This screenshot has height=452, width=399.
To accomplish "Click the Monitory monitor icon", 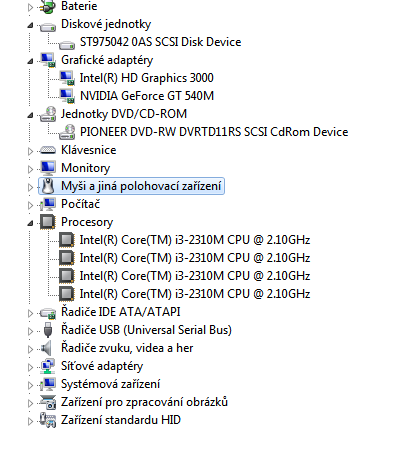I will point(48,168).
